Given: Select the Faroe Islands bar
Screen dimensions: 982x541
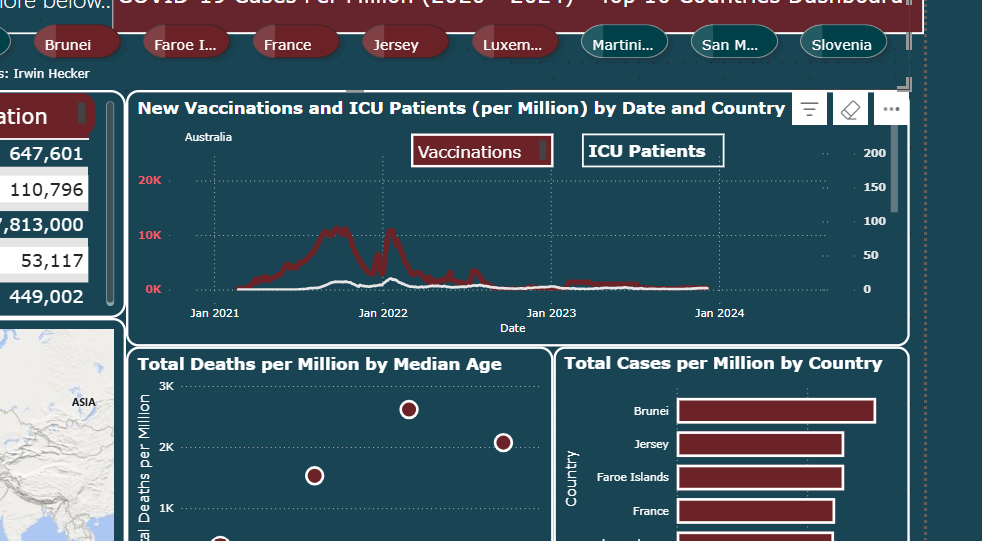Looking at the screenshot, I should pos(759,477).
